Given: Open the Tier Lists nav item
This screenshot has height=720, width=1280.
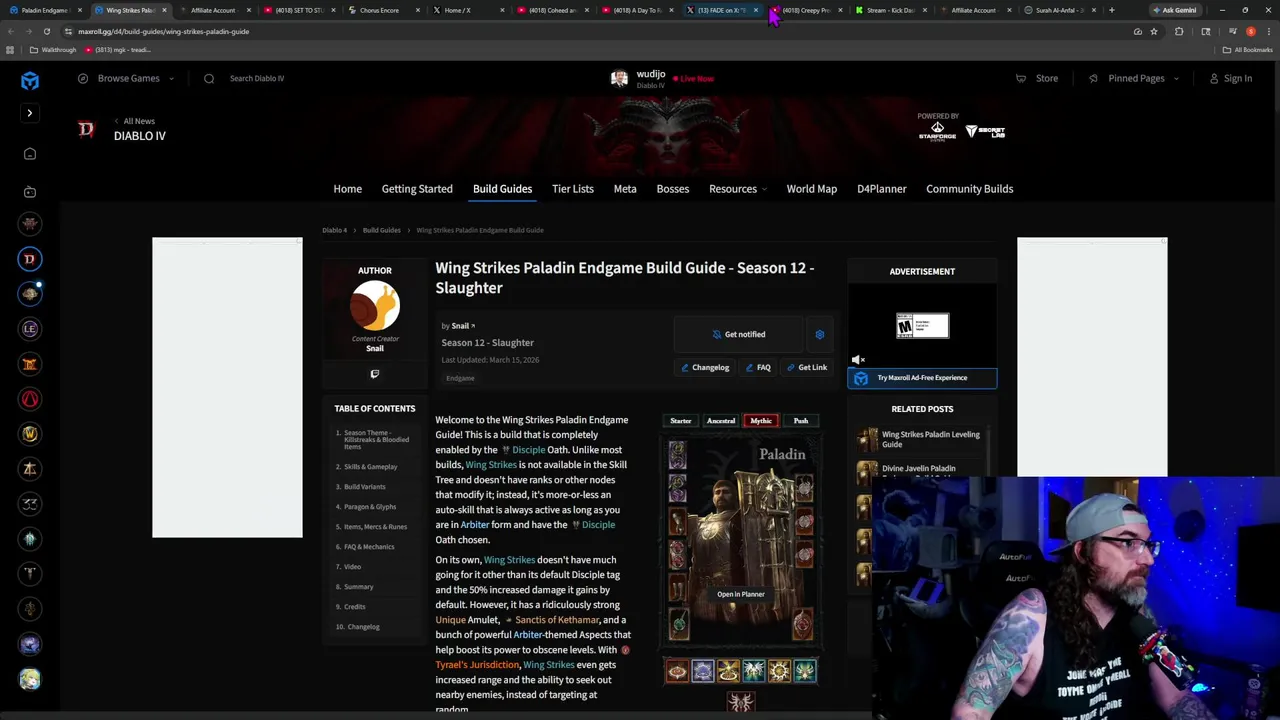Looking at the screenshot, I should click(573, 189).
